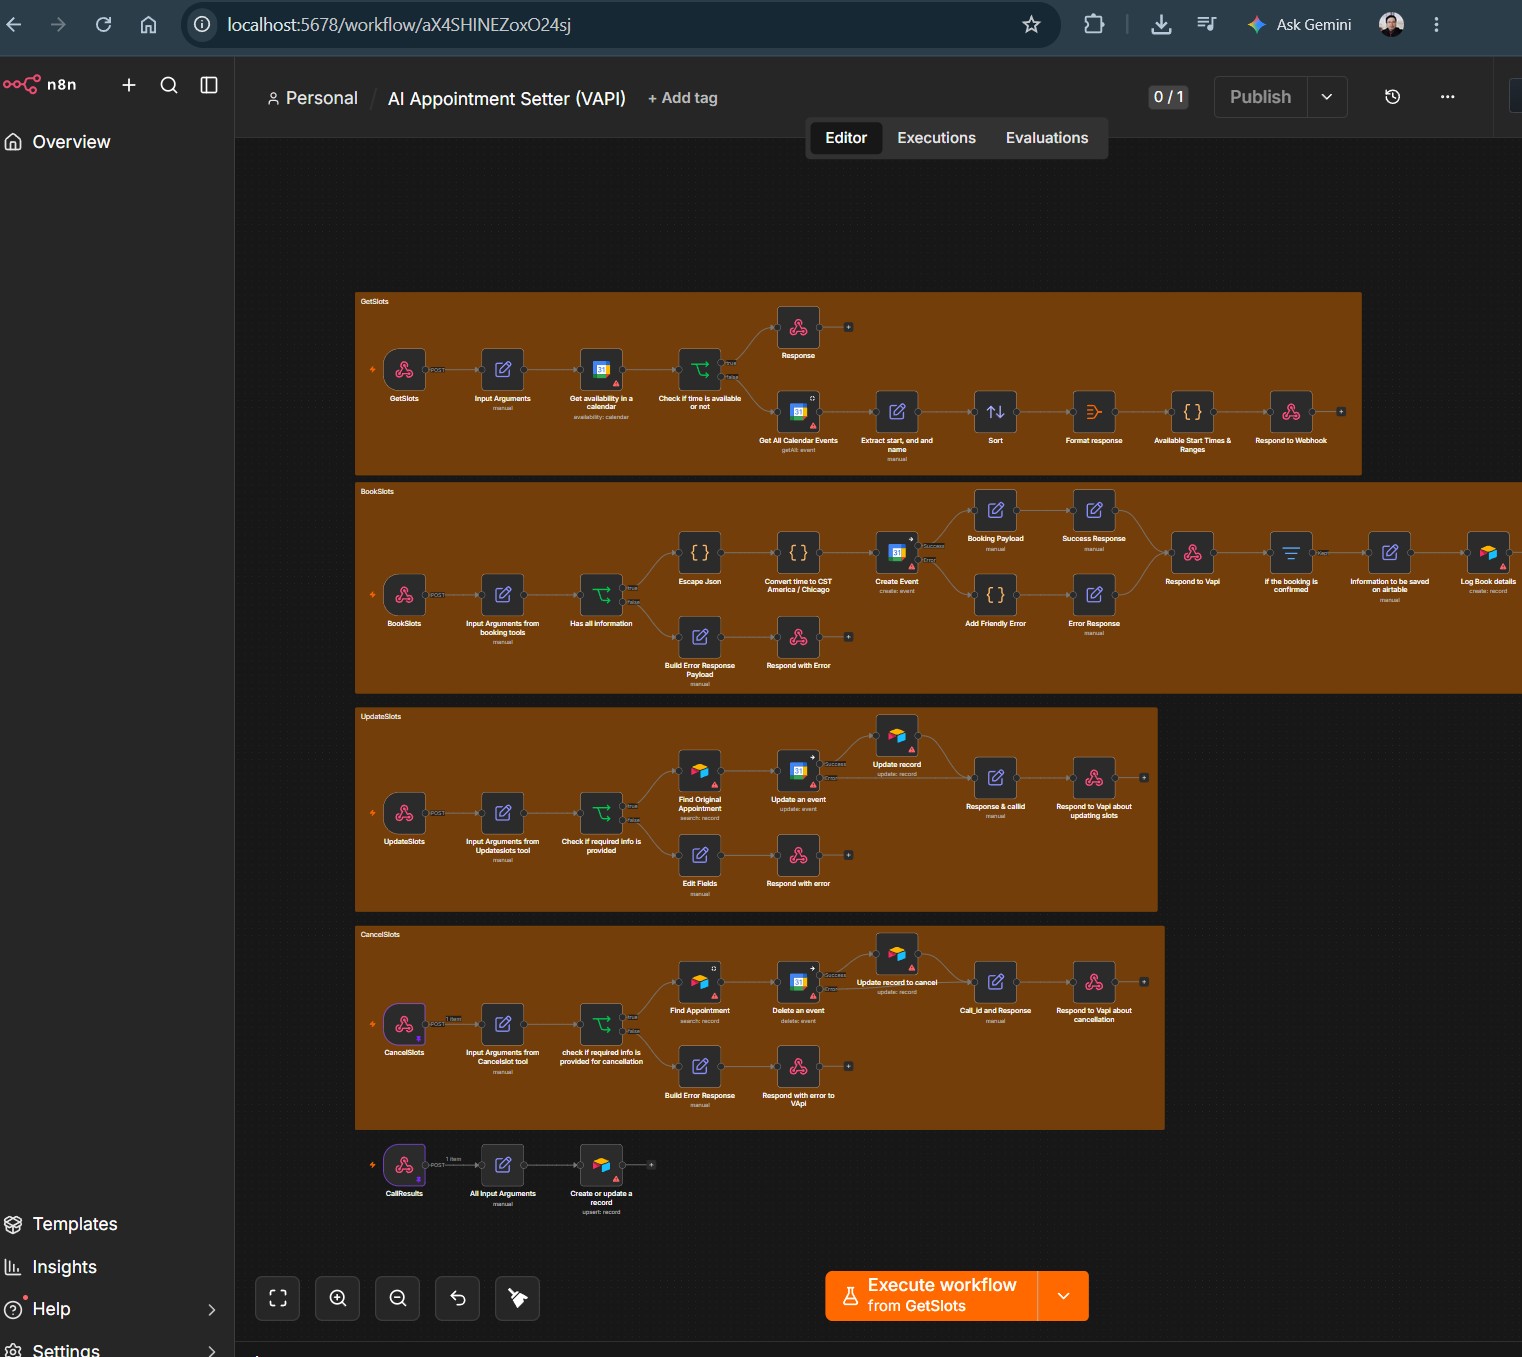1522x1357 pixels.
Task: Open Respond to Vapi node in BookSlots
Action: pos(1192,553)
